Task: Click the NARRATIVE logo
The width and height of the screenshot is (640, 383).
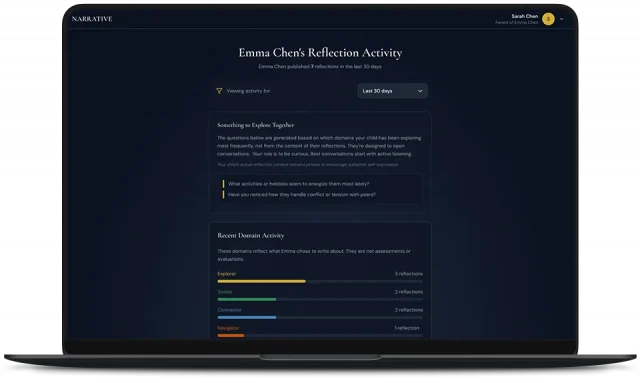Action: point(92,19)
